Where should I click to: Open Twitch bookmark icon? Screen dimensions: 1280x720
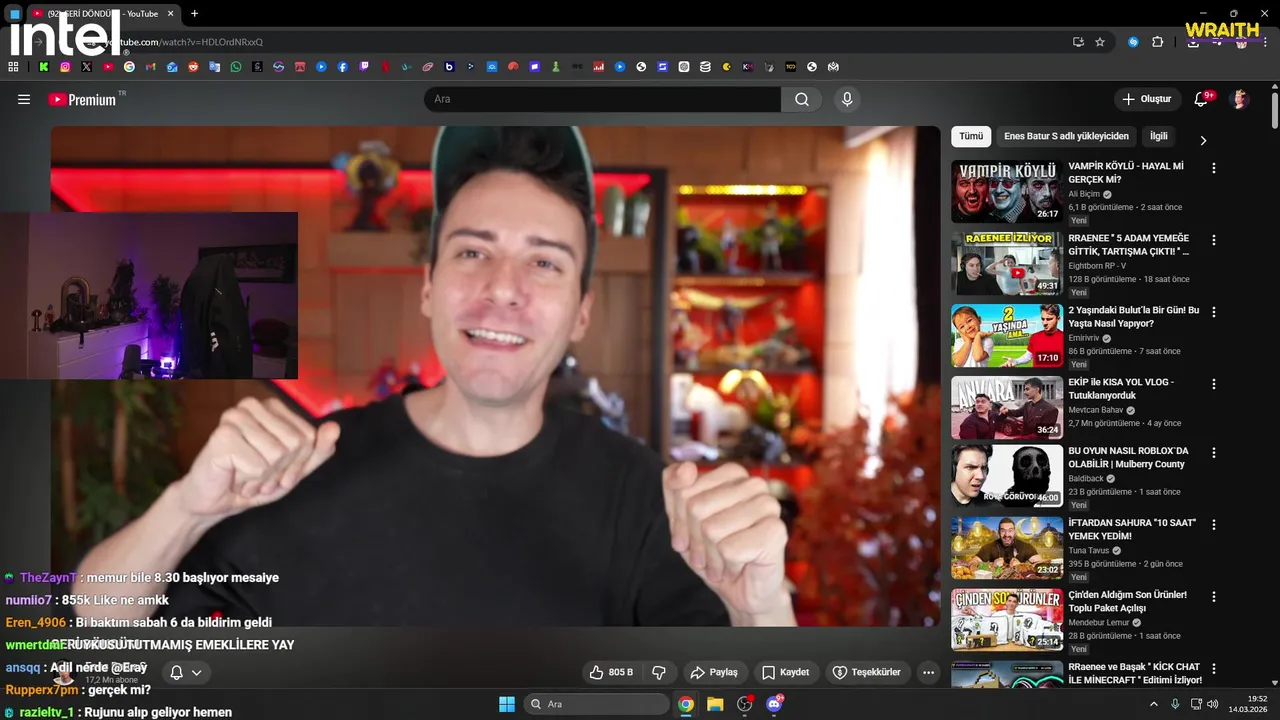click(x=364, y=67)
